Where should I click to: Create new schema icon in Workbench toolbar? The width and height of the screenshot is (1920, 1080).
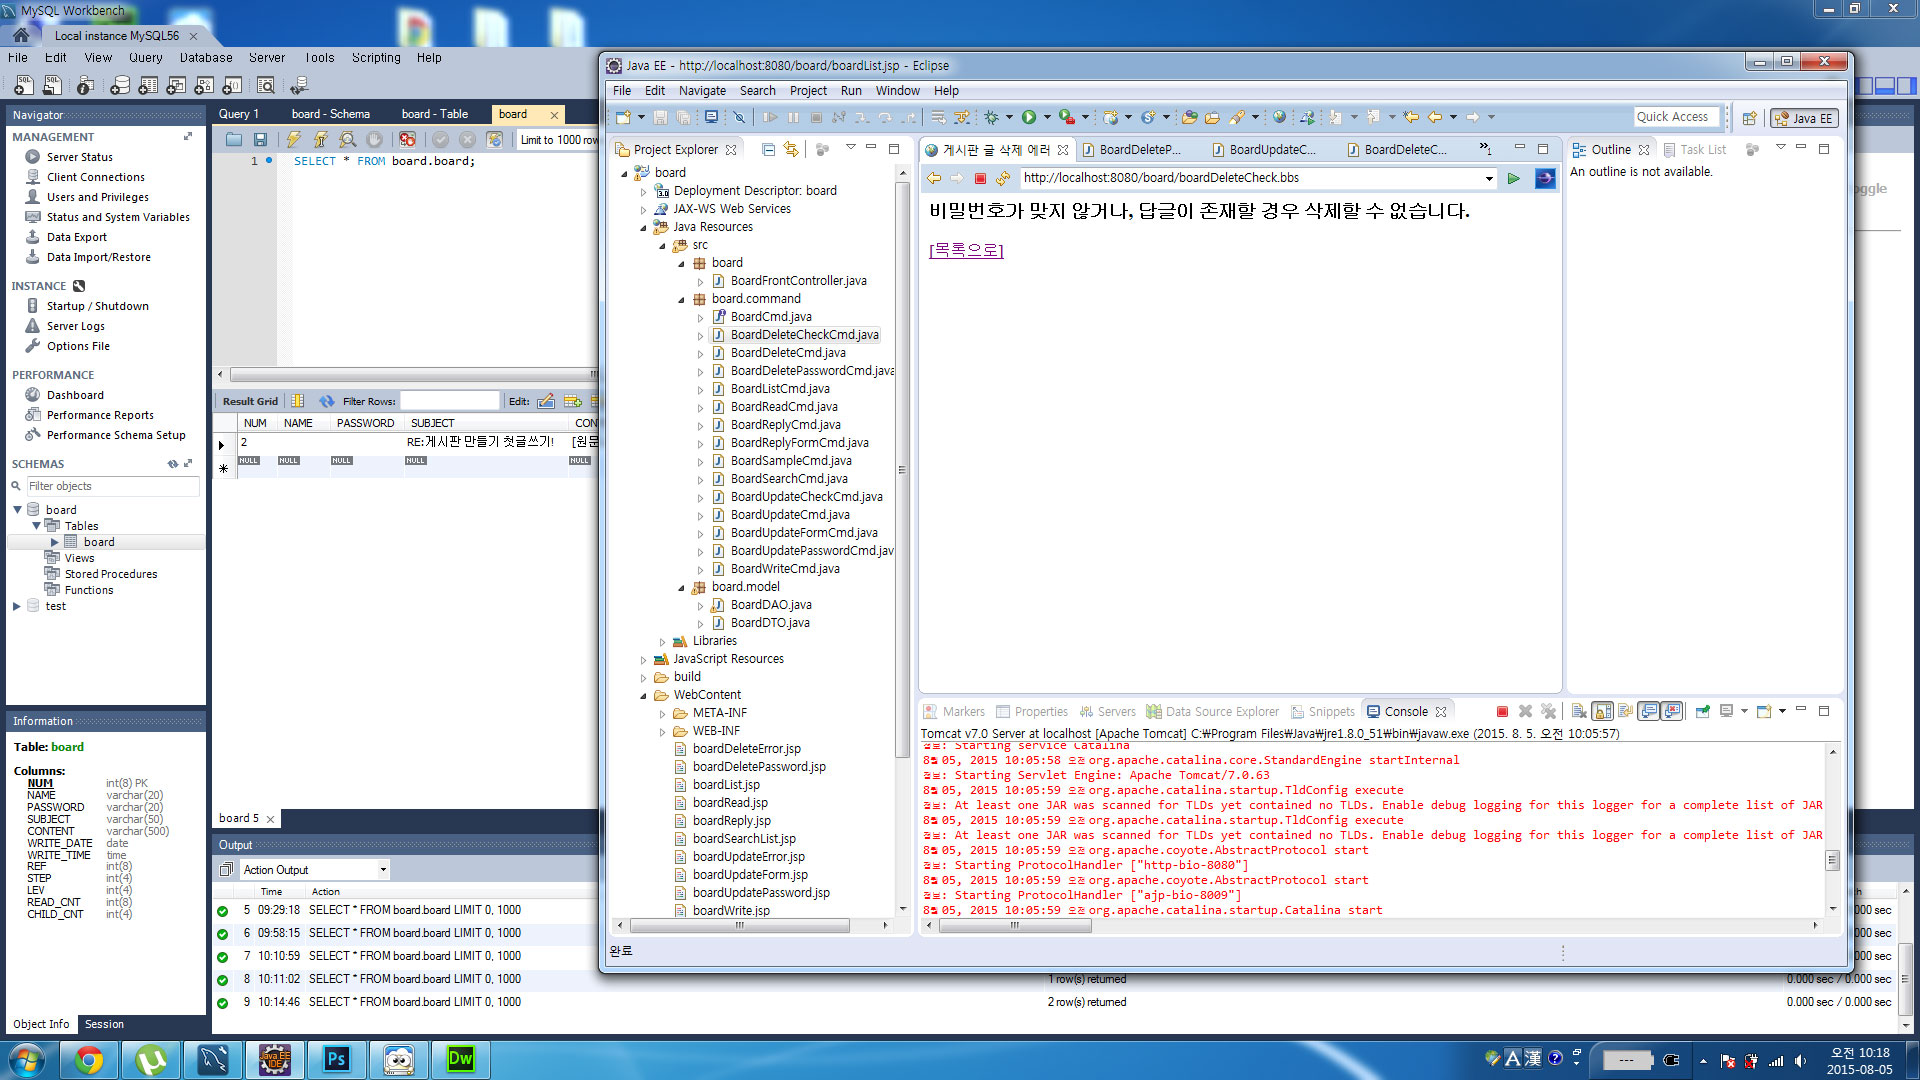point(120,85)
